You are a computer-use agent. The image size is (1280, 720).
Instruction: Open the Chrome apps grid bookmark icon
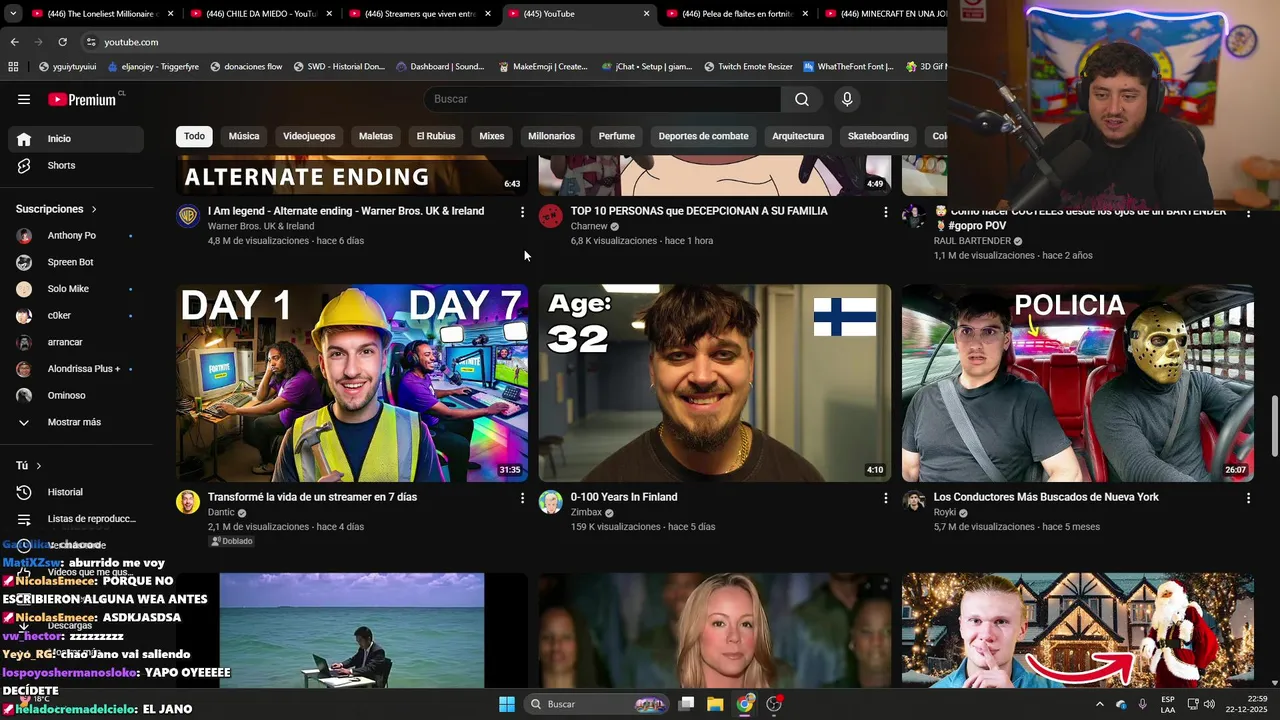coord(13,67)
